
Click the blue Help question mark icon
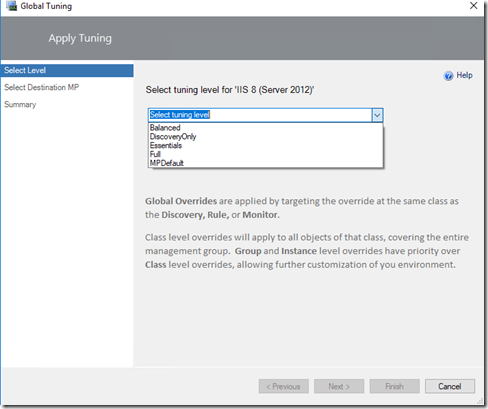(x=448, y=76)
